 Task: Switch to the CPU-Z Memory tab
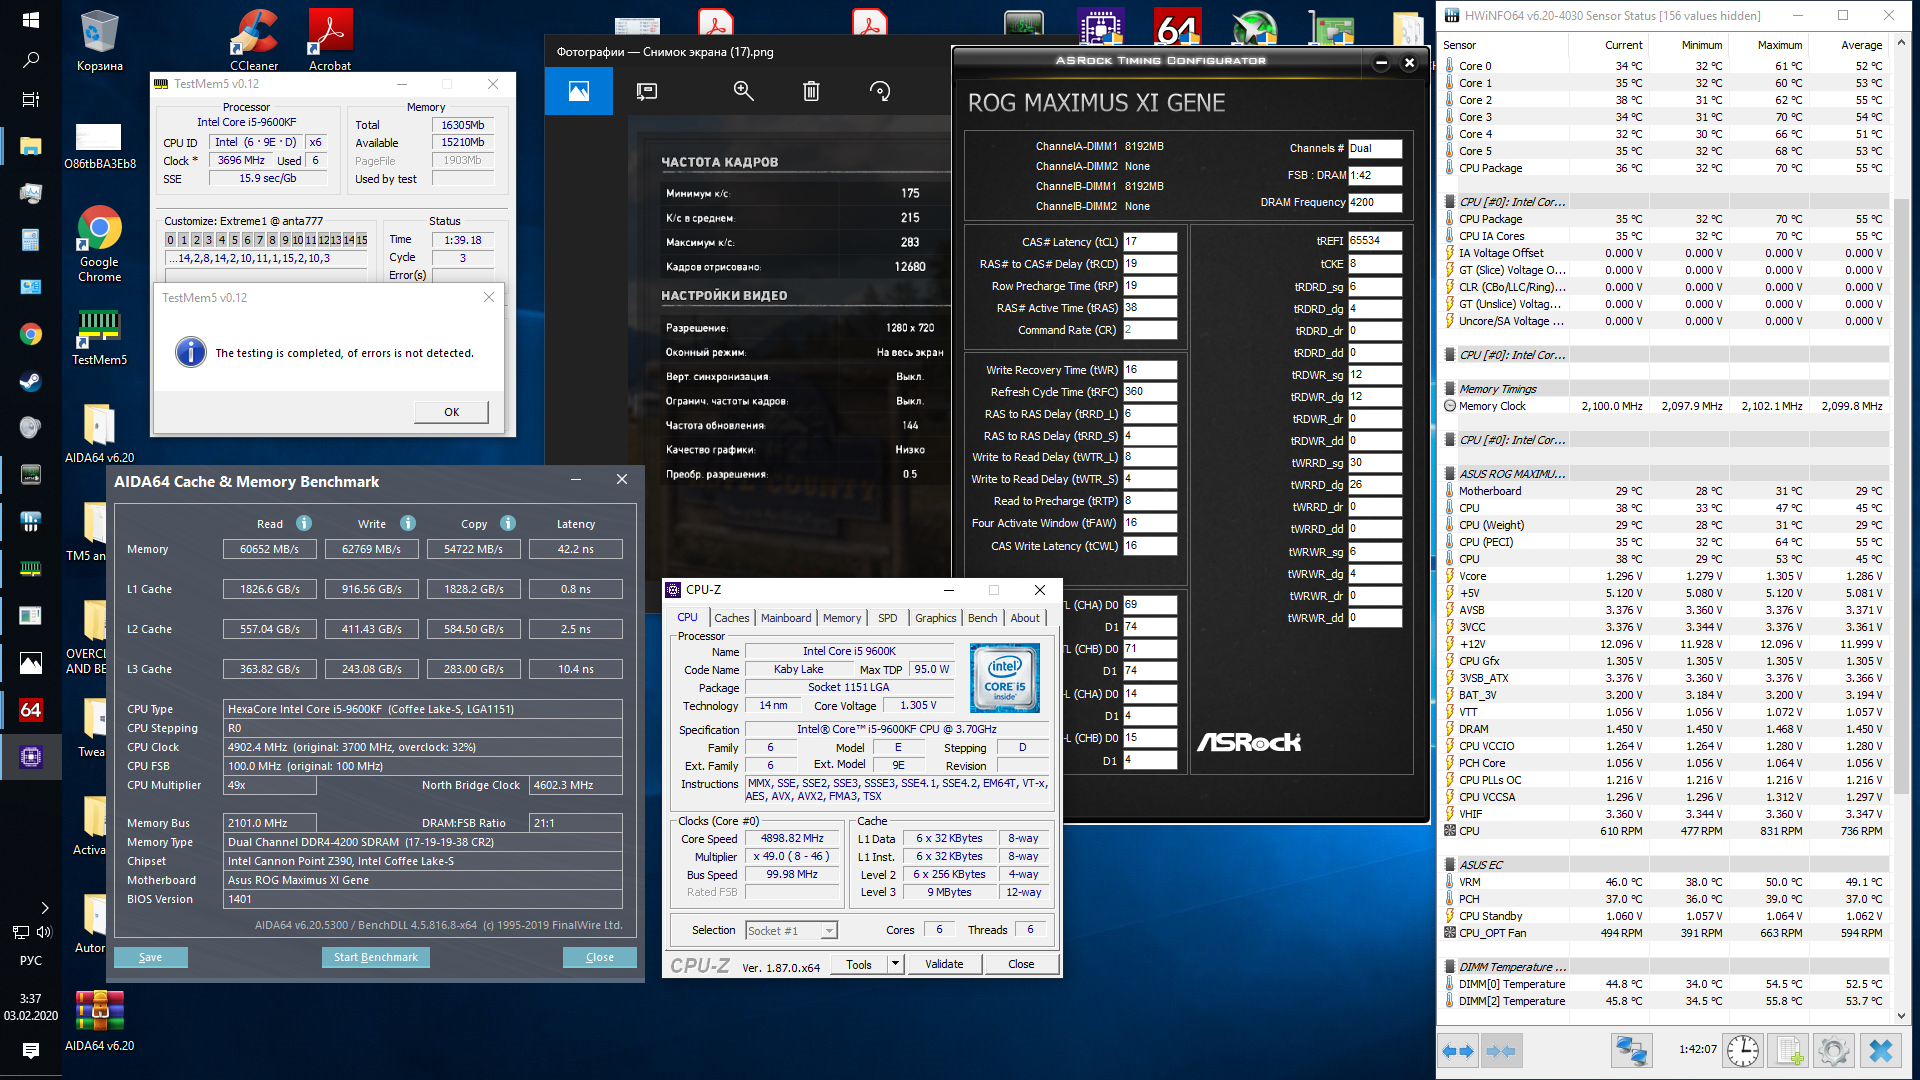pyautogui.click(x=841, y=618)
